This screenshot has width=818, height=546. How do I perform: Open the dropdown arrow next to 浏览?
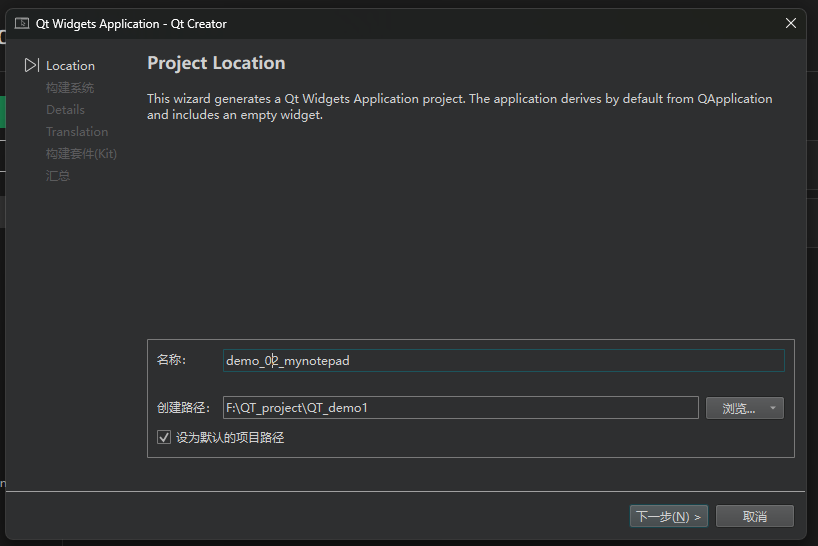point(773,408)
